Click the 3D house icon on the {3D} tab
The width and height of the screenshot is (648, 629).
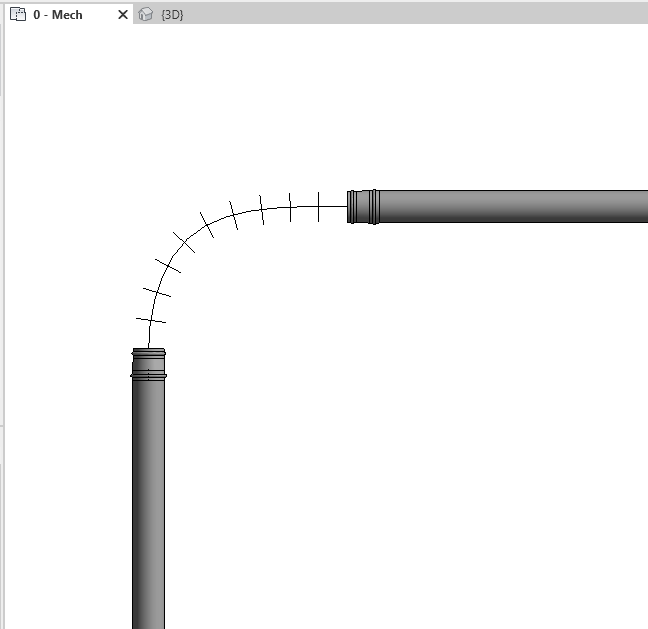pyautogui.click(x=145, y=14)
